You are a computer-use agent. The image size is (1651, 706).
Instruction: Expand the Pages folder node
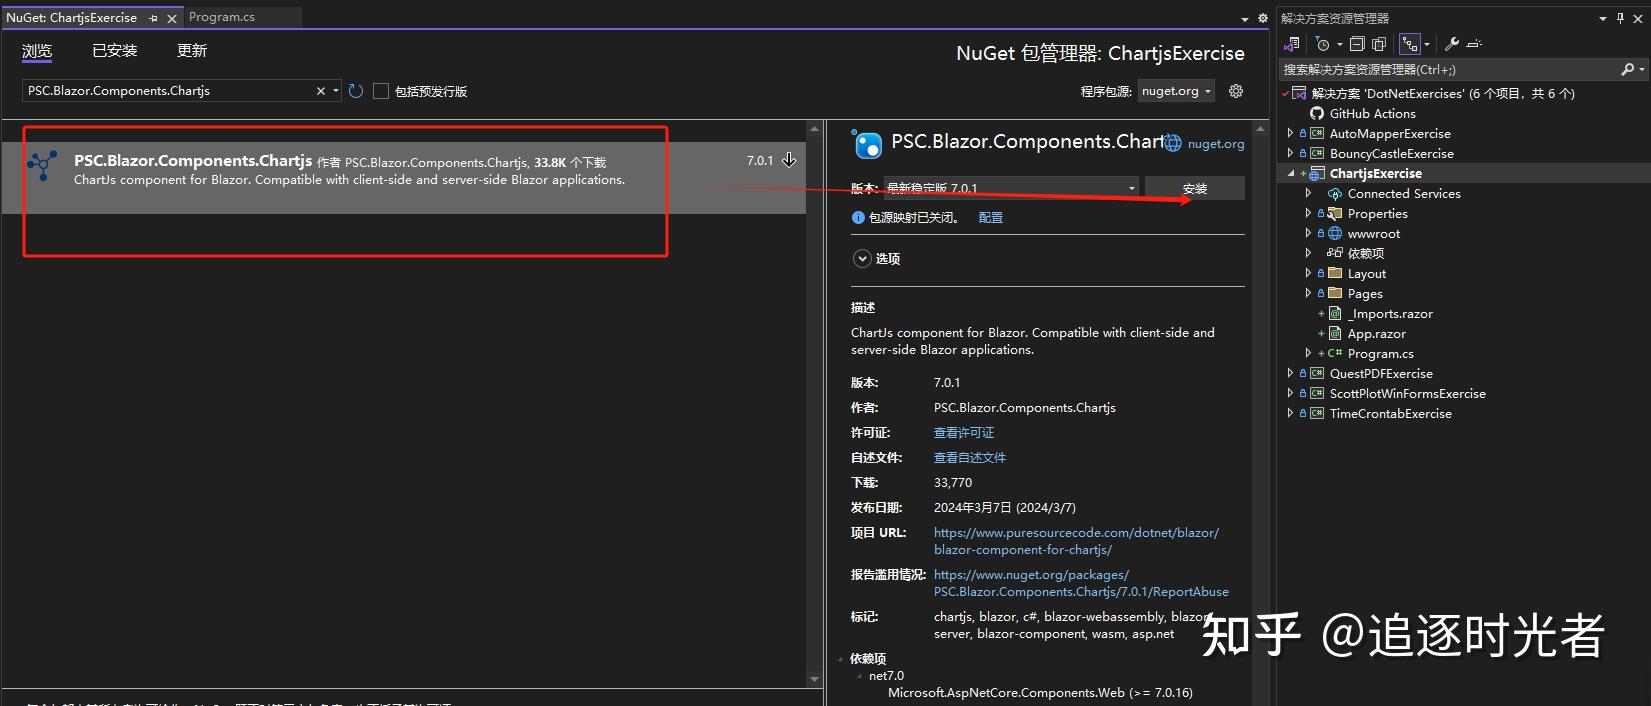1308,294
